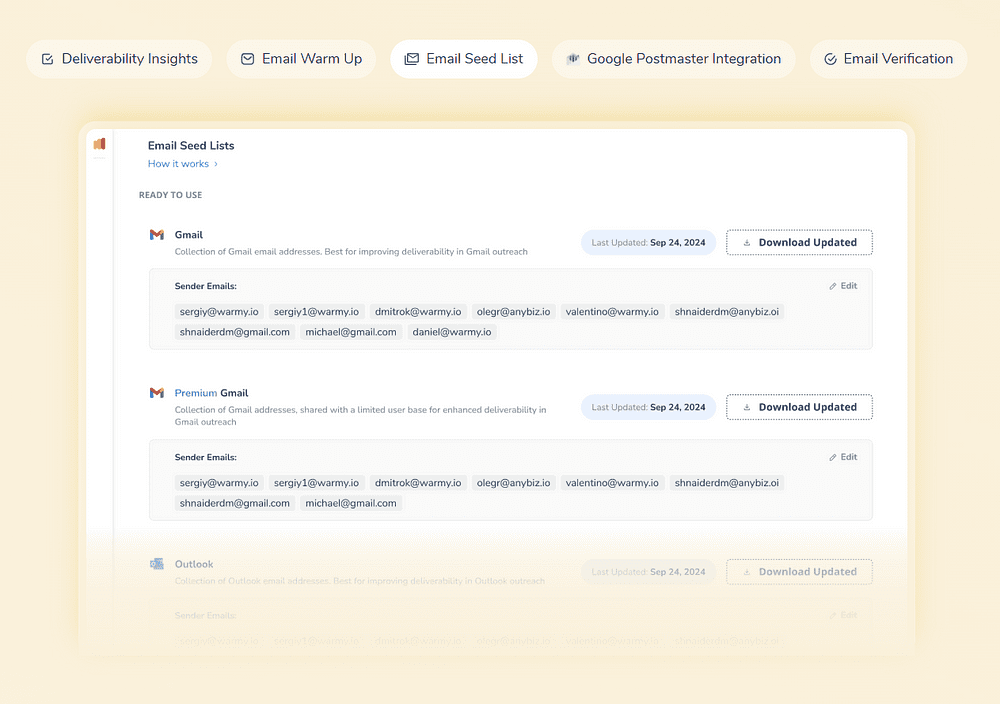Click the Warmy logo in the sidebar
The height and width of the screenshot is (704, 1000).
(99, 144)
